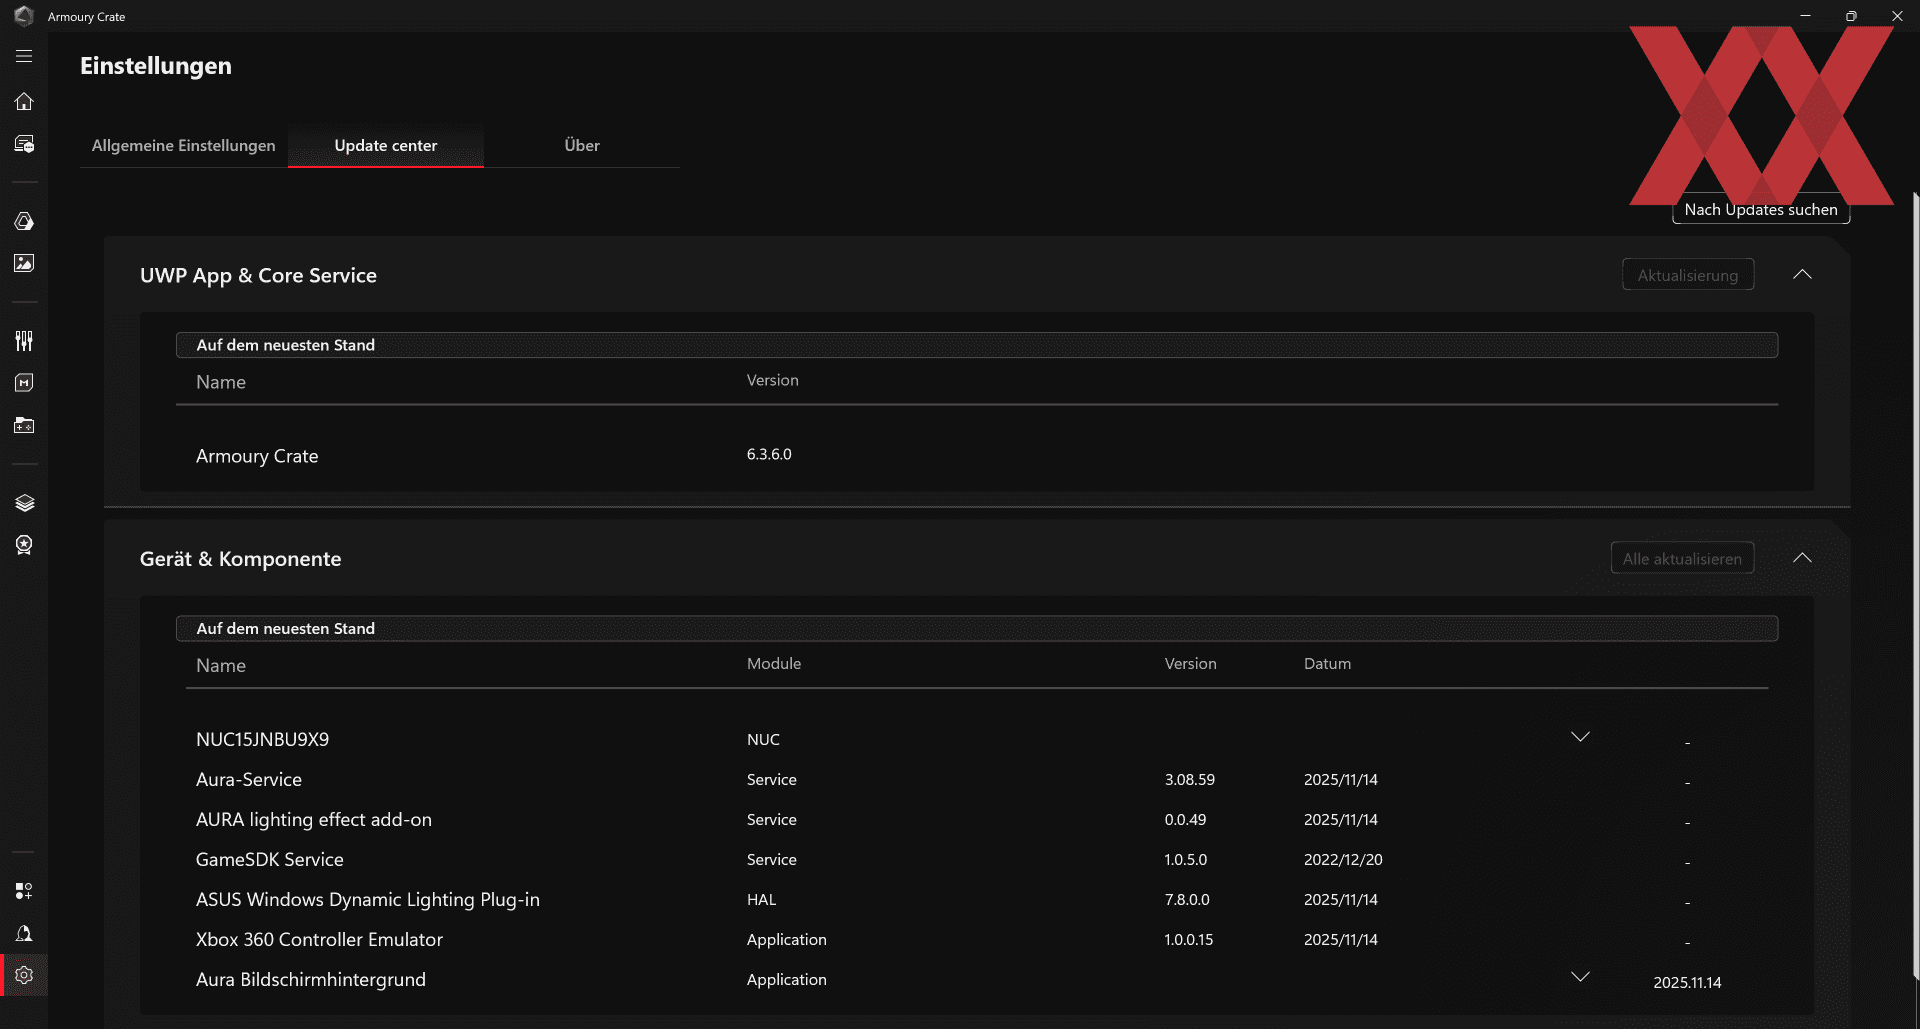Click the version 7.8.0.0 cell
Image resolution: width=1920 pixels, height=1029 pixels.
point(1187,899)
